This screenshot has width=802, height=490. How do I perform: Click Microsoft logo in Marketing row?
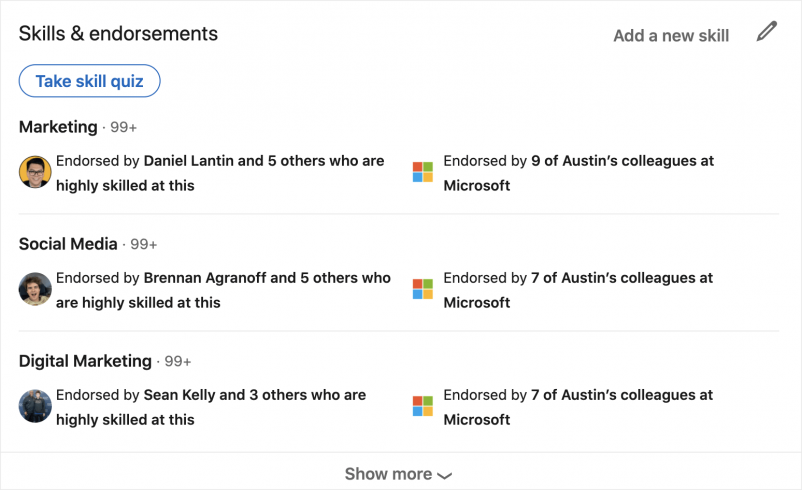click(x=423, y=172)
